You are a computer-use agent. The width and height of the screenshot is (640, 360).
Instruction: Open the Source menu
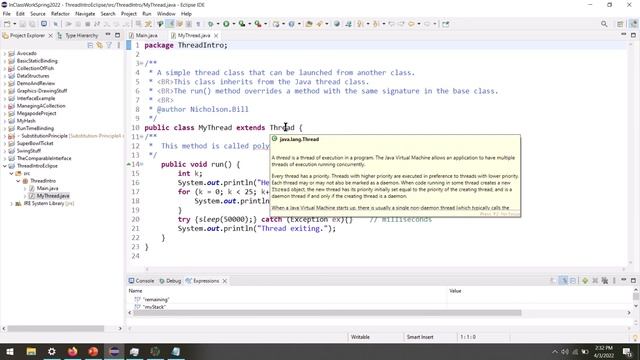click(38, 13)
